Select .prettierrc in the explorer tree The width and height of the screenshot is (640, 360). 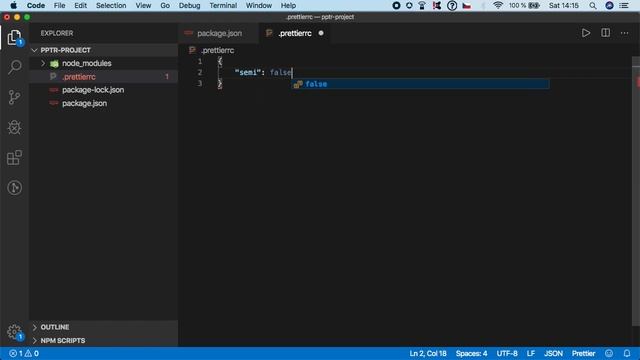click(104, 77)
